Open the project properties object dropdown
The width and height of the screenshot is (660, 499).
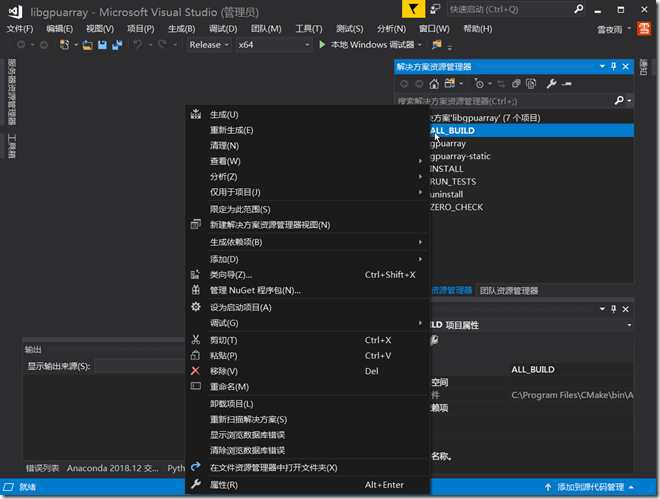[x=629, y=325]
